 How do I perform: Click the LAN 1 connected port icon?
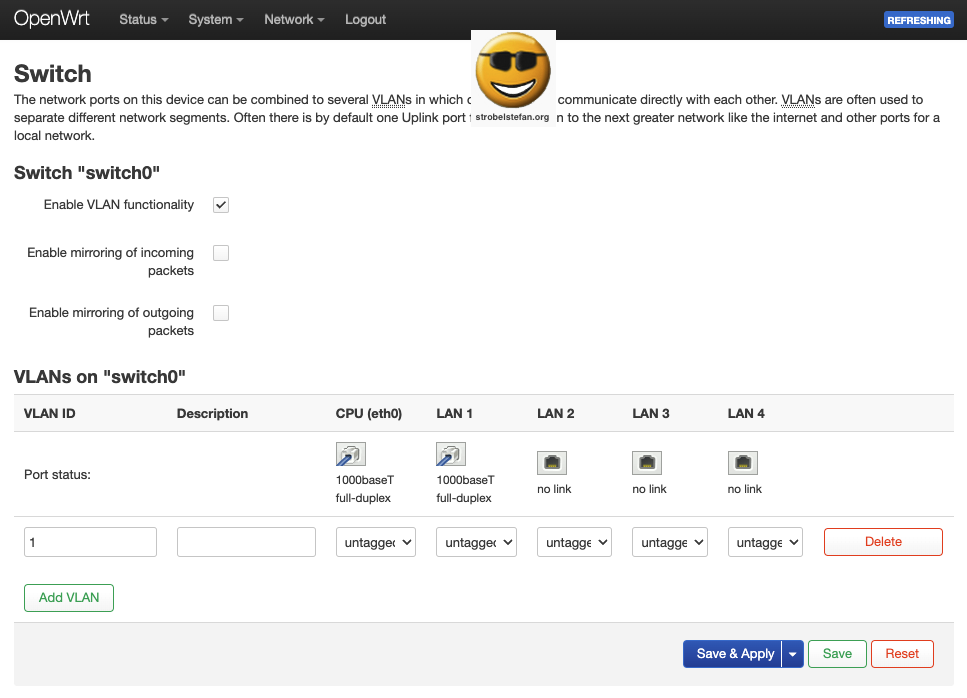pos(451,456)
